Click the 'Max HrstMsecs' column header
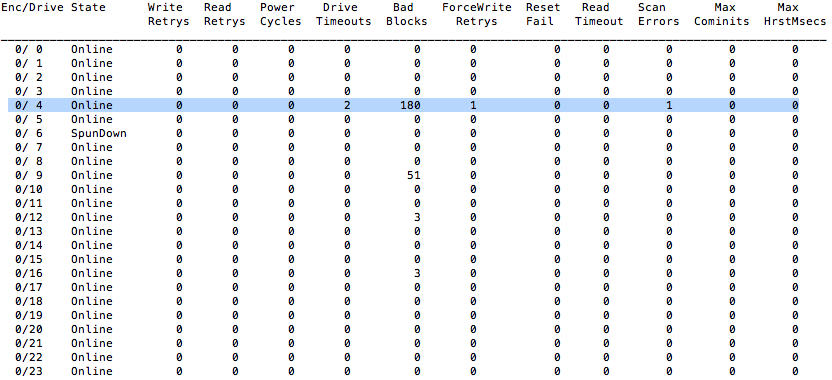832x380 pixels. click(x=795, y=14)
